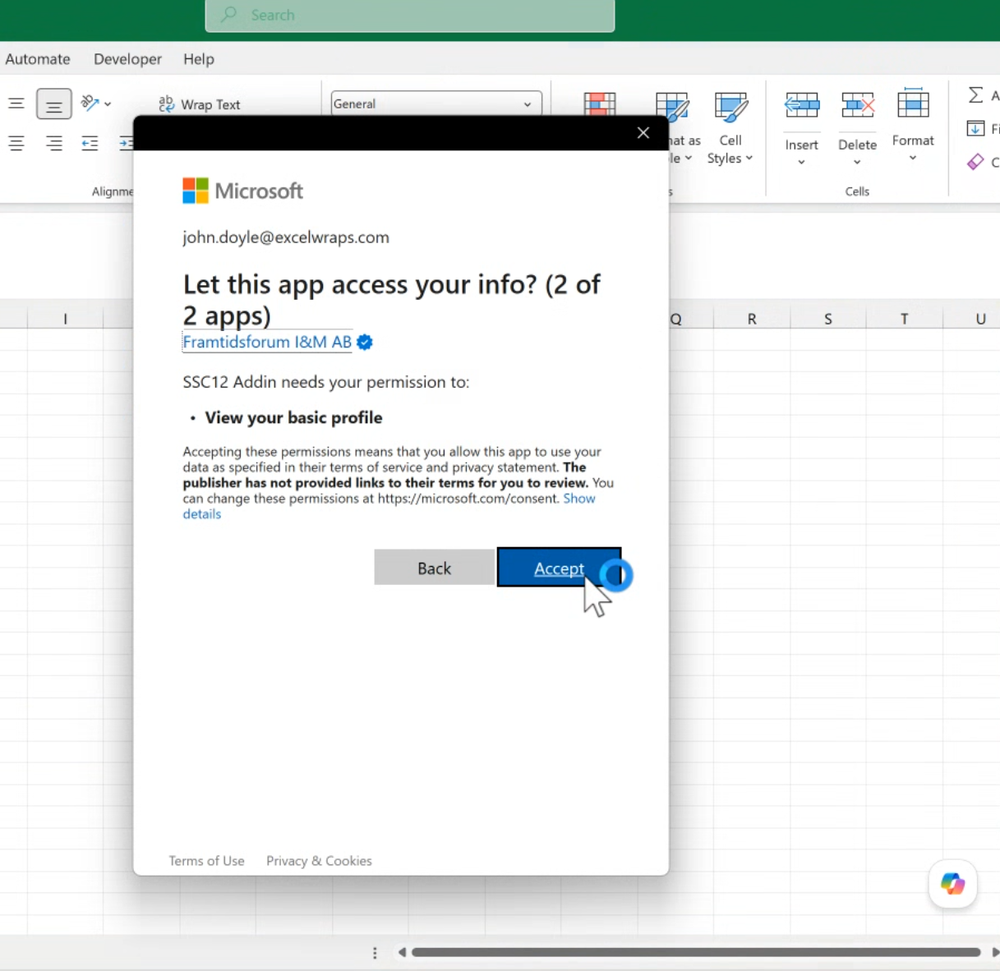Image resolution: width=1000 pixels, height=971 pixels.
Task: Open the Help ribbon tab
Action: pos(199,59)
